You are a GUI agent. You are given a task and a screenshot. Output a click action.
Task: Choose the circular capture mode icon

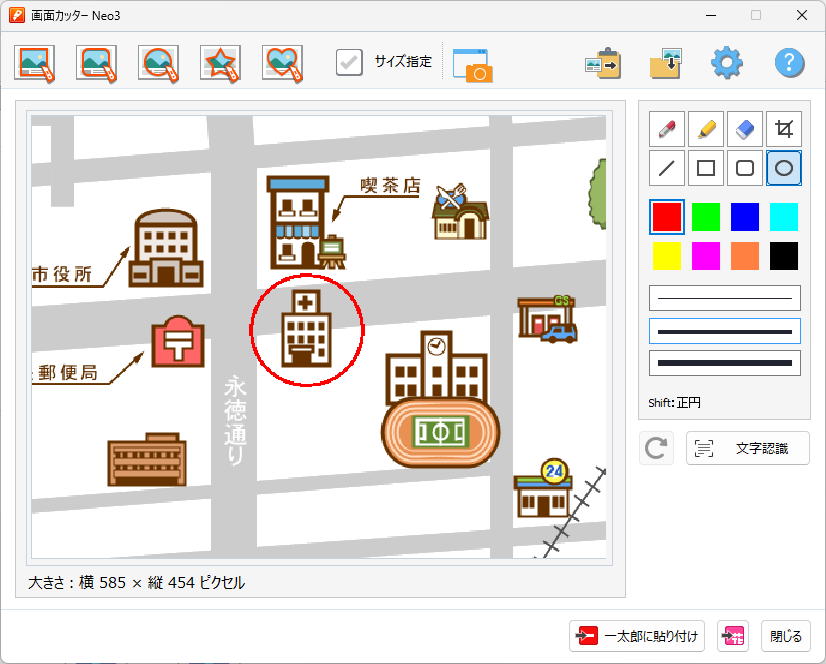click(x=158, y=63)
